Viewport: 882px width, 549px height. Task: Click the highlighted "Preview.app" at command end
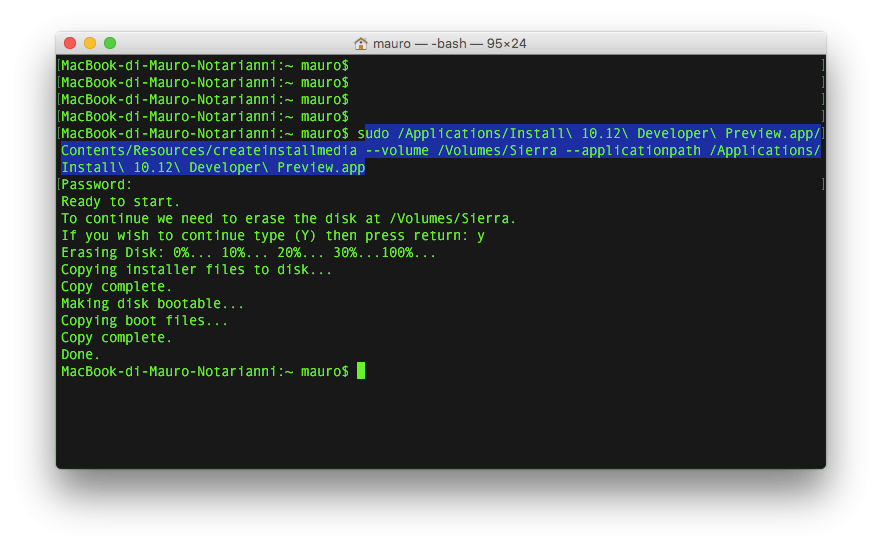pos(321,167)
